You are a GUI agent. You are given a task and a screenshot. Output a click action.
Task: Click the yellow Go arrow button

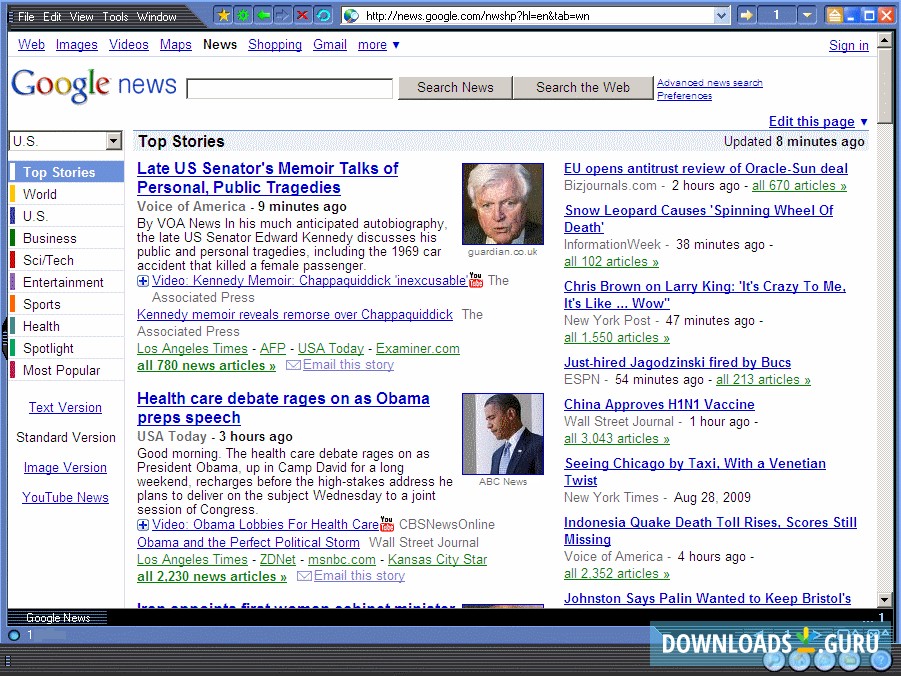pos(746,16)
